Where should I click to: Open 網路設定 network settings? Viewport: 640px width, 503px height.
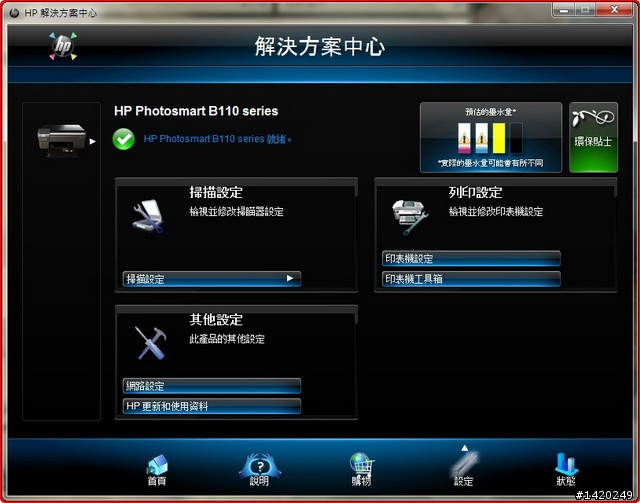click(212, 385)
